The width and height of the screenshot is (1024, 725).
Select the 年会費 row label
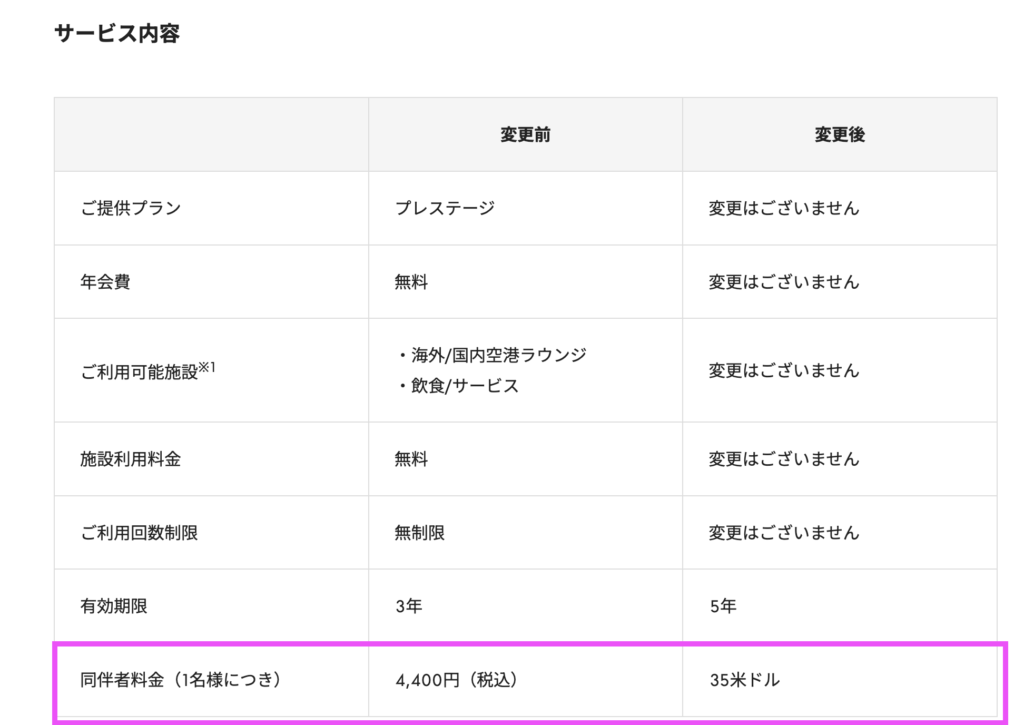click(x=105, y=282)
